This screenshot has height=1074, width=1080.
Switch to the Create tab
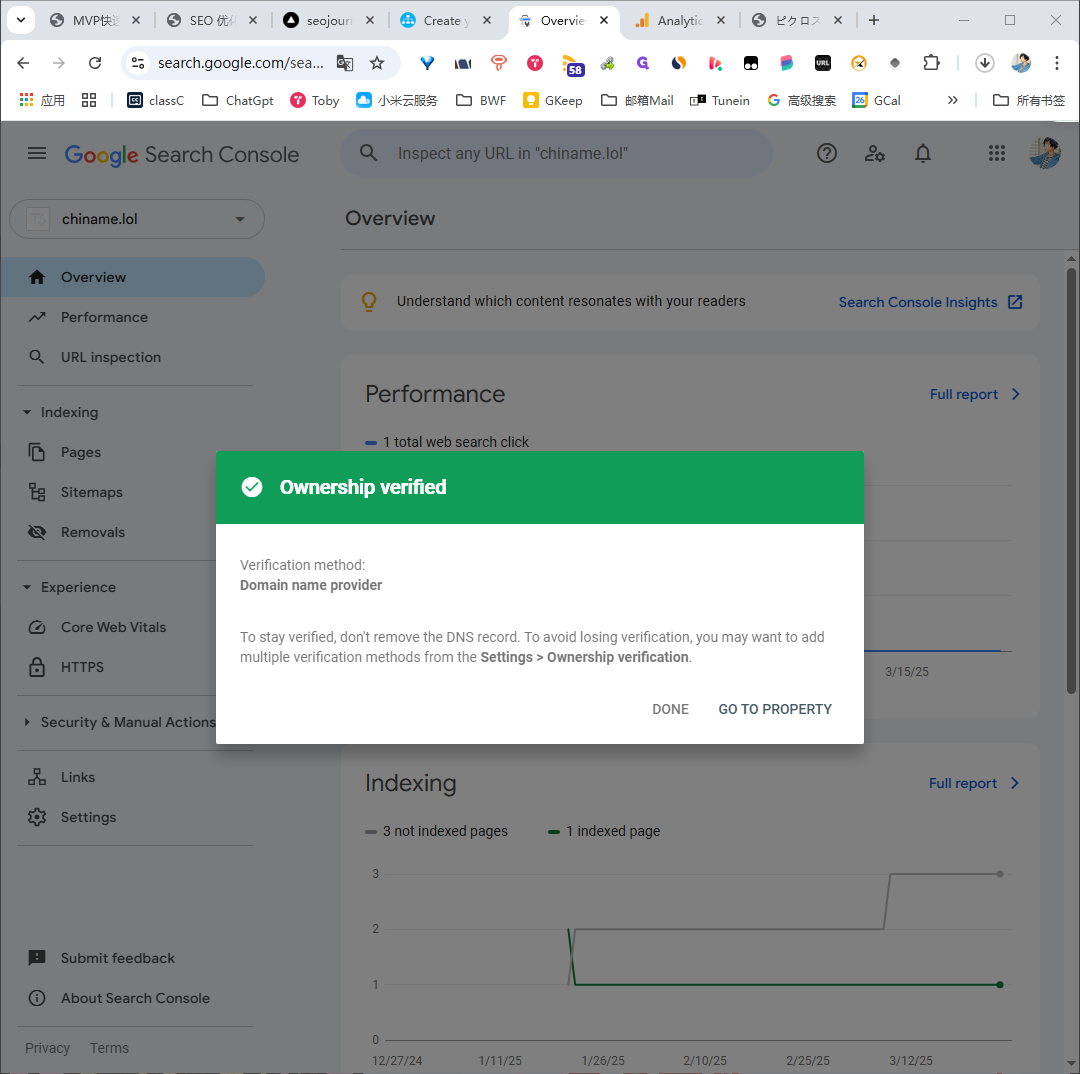[446, 21]
